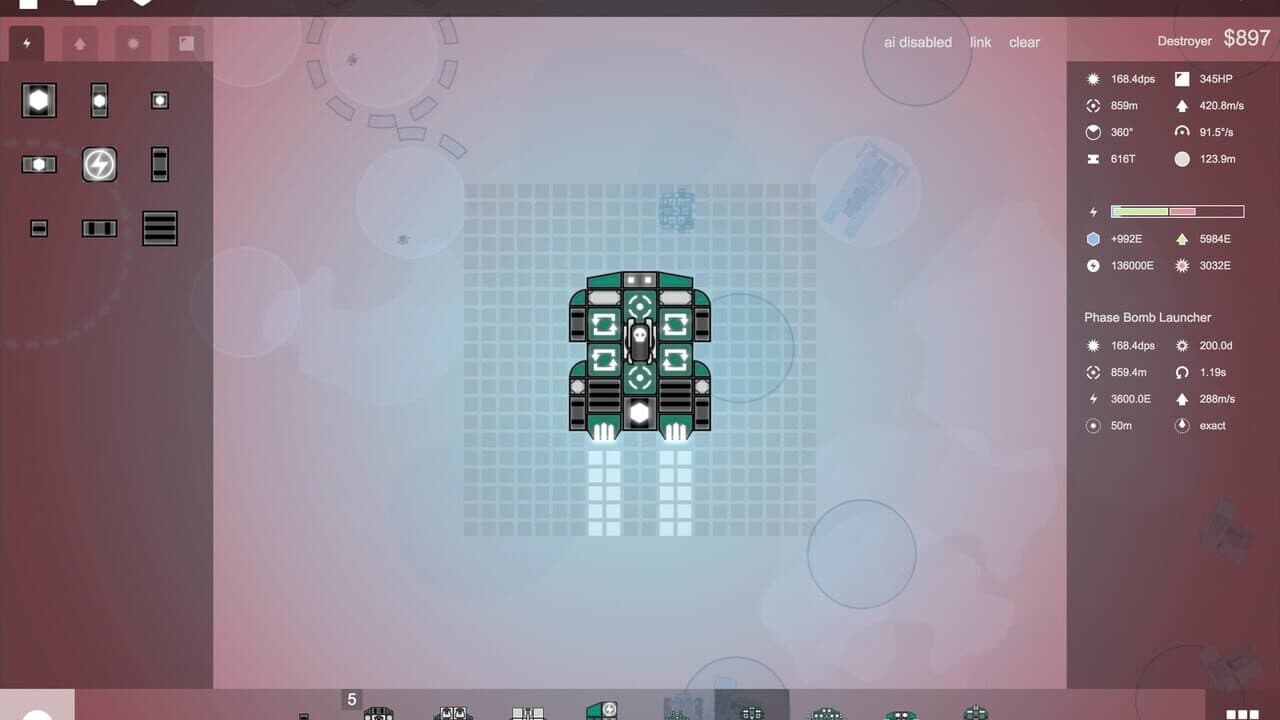The image size is (1280, 720).
Task: Click the upper-right rotating-arrows module on the ship
Action: [676, 324]
